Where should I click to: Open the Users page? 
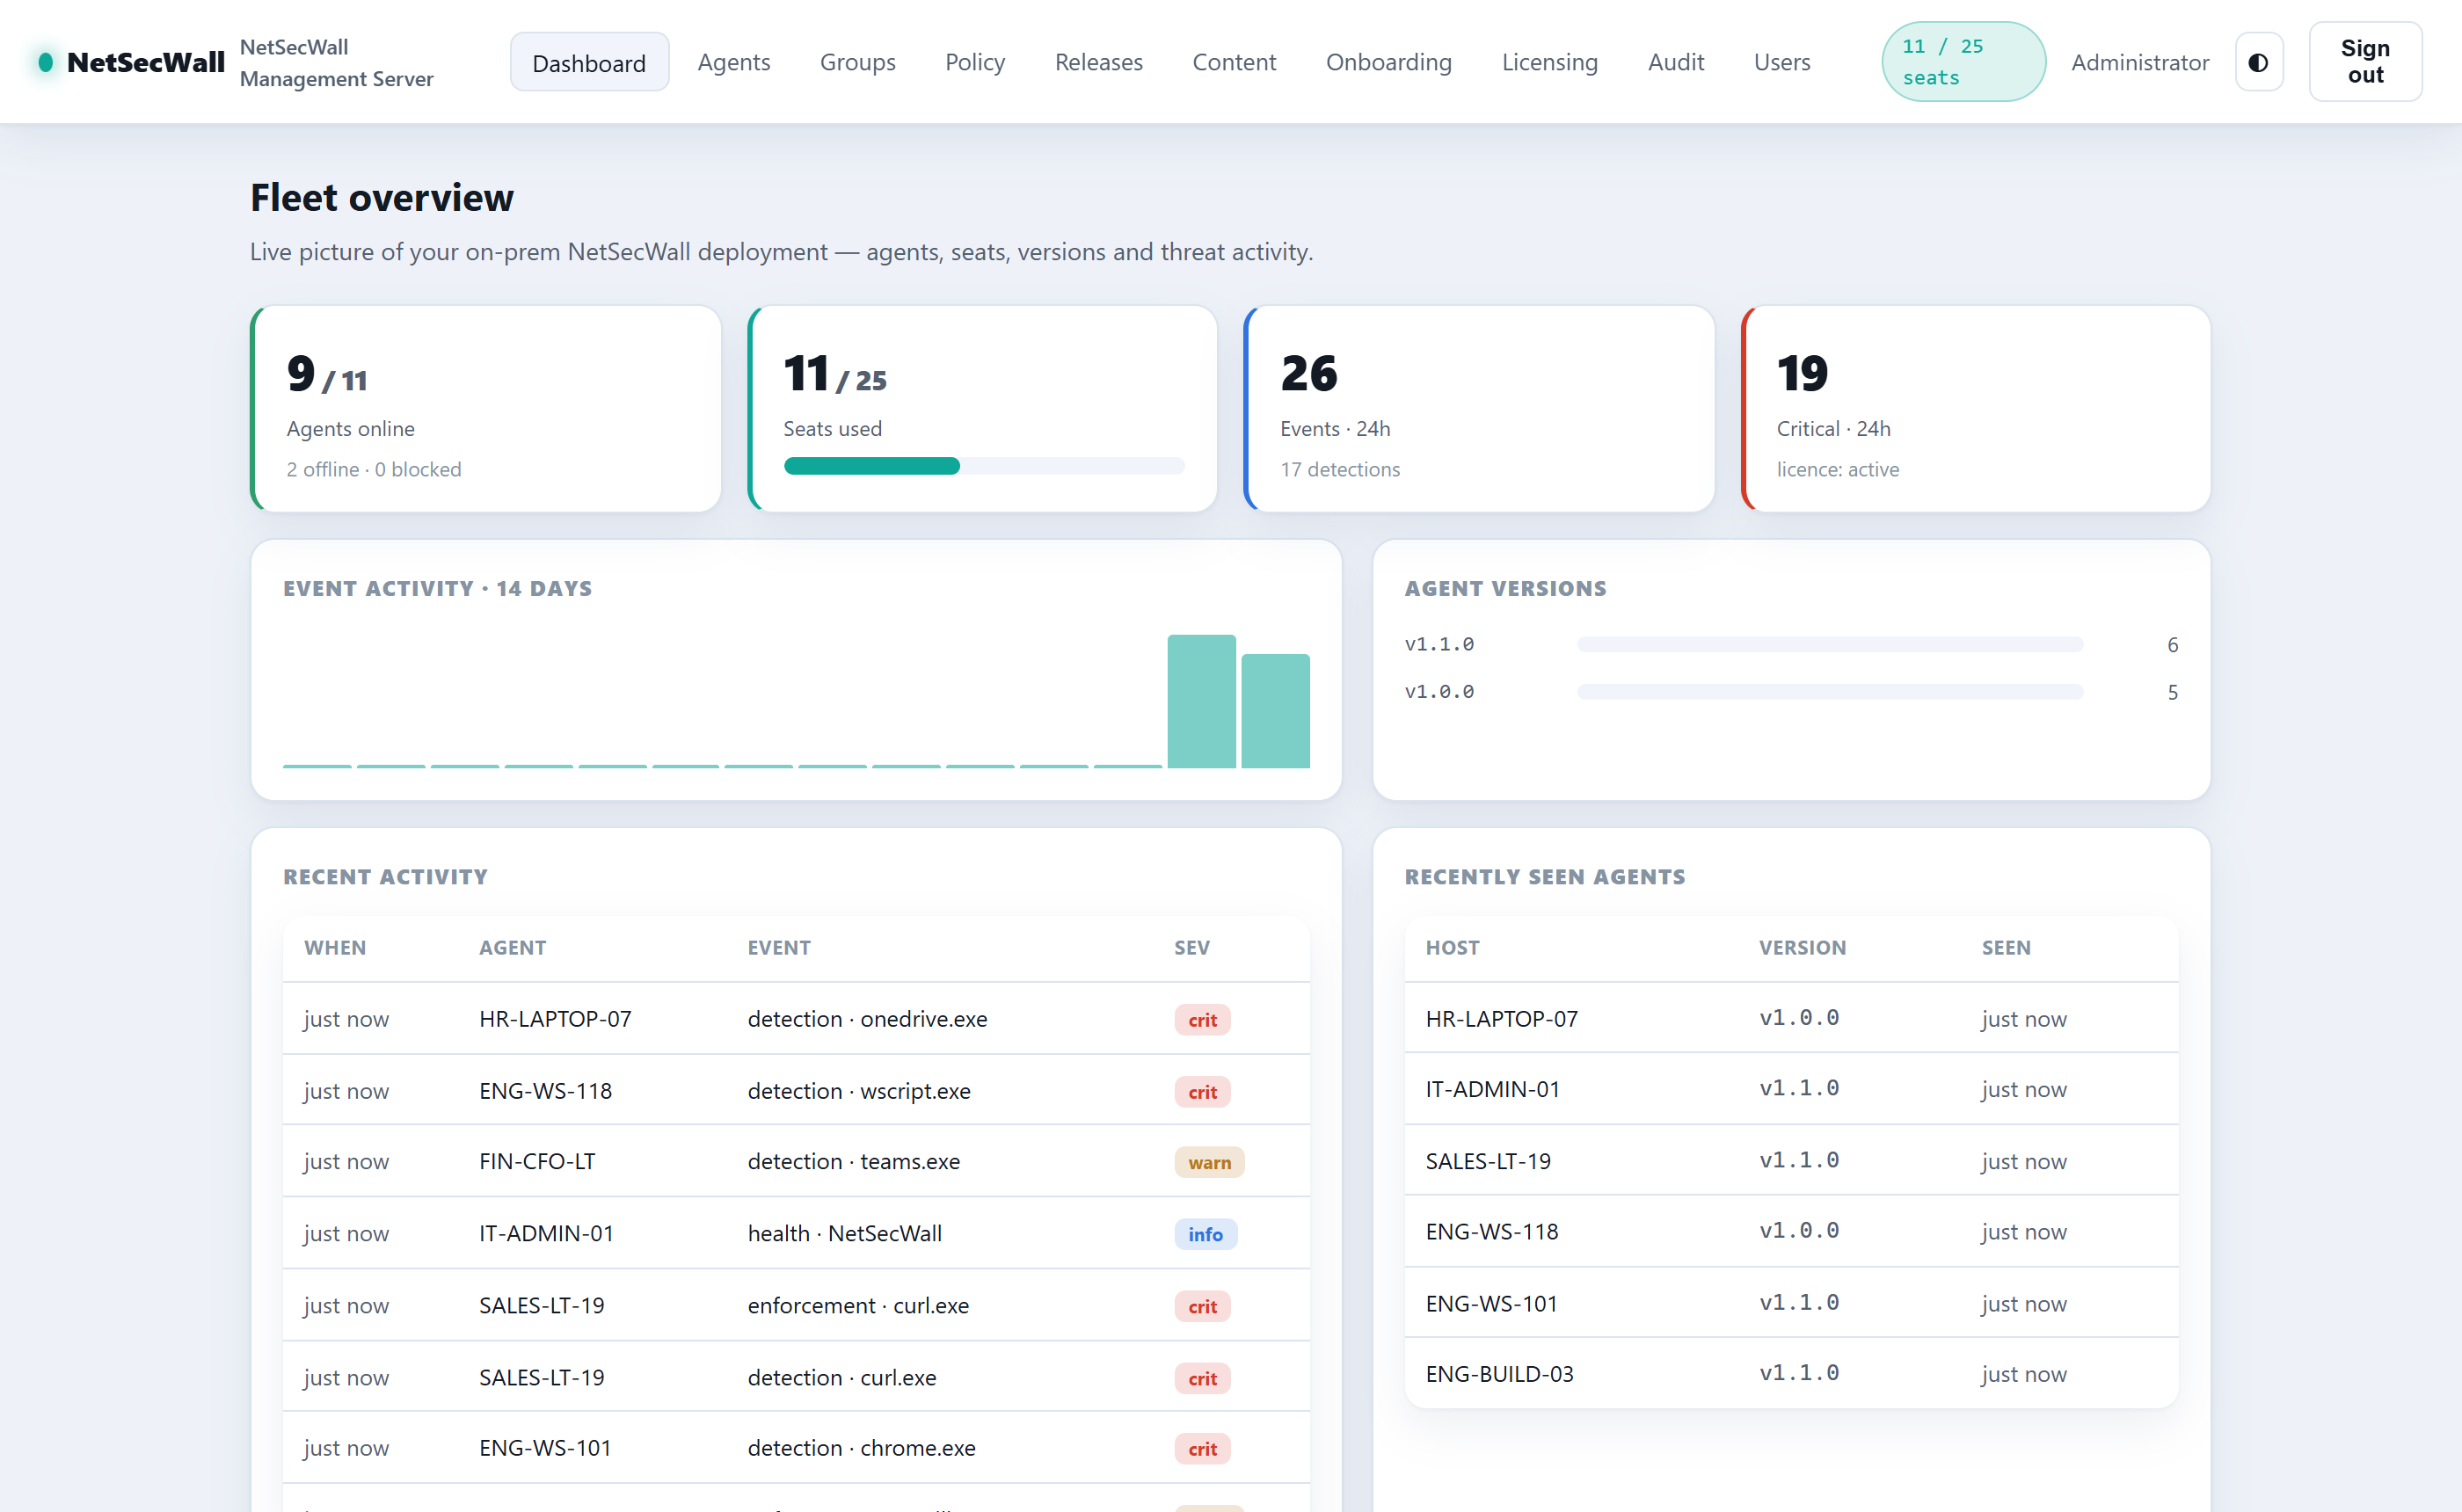1781,62
